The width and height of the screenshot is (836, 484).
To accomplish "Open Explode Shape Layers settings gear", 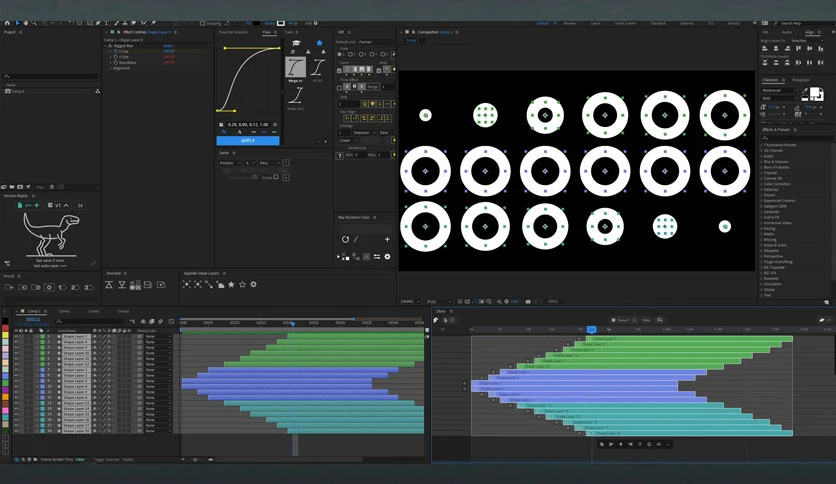I will 254,285.
